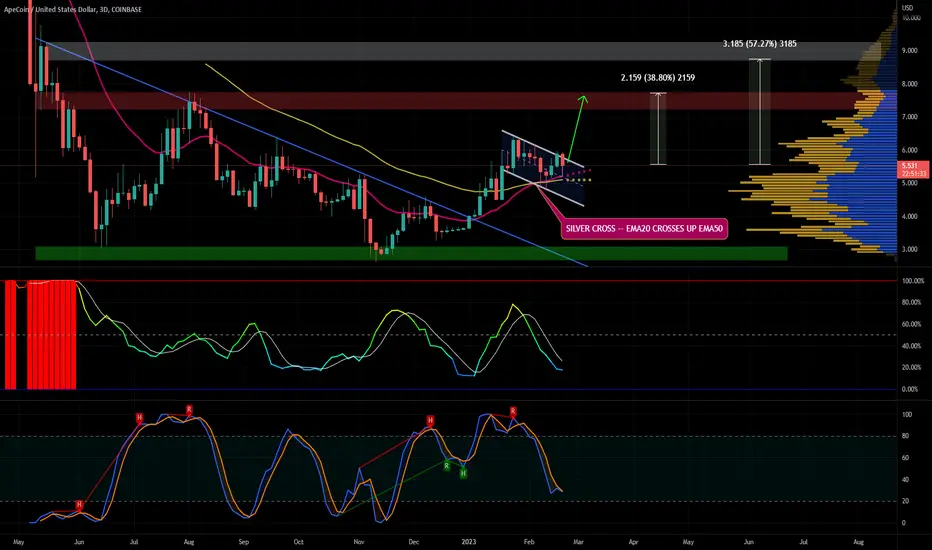Click the green support zone rectangle
The image size is (932, 550).
click(411, 253)
